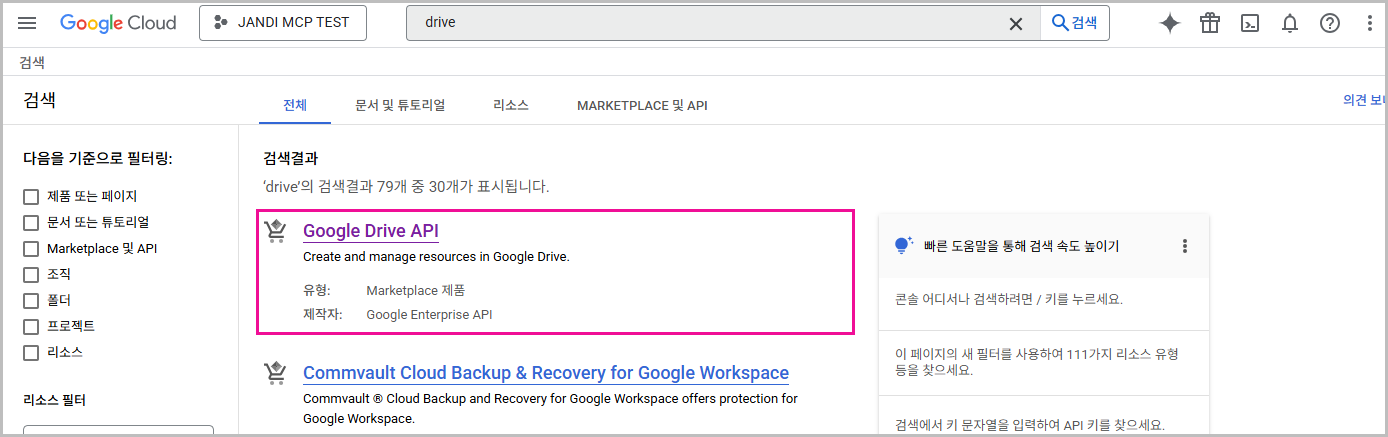Open the three-dot menu on tips card

pos(1185,246)
